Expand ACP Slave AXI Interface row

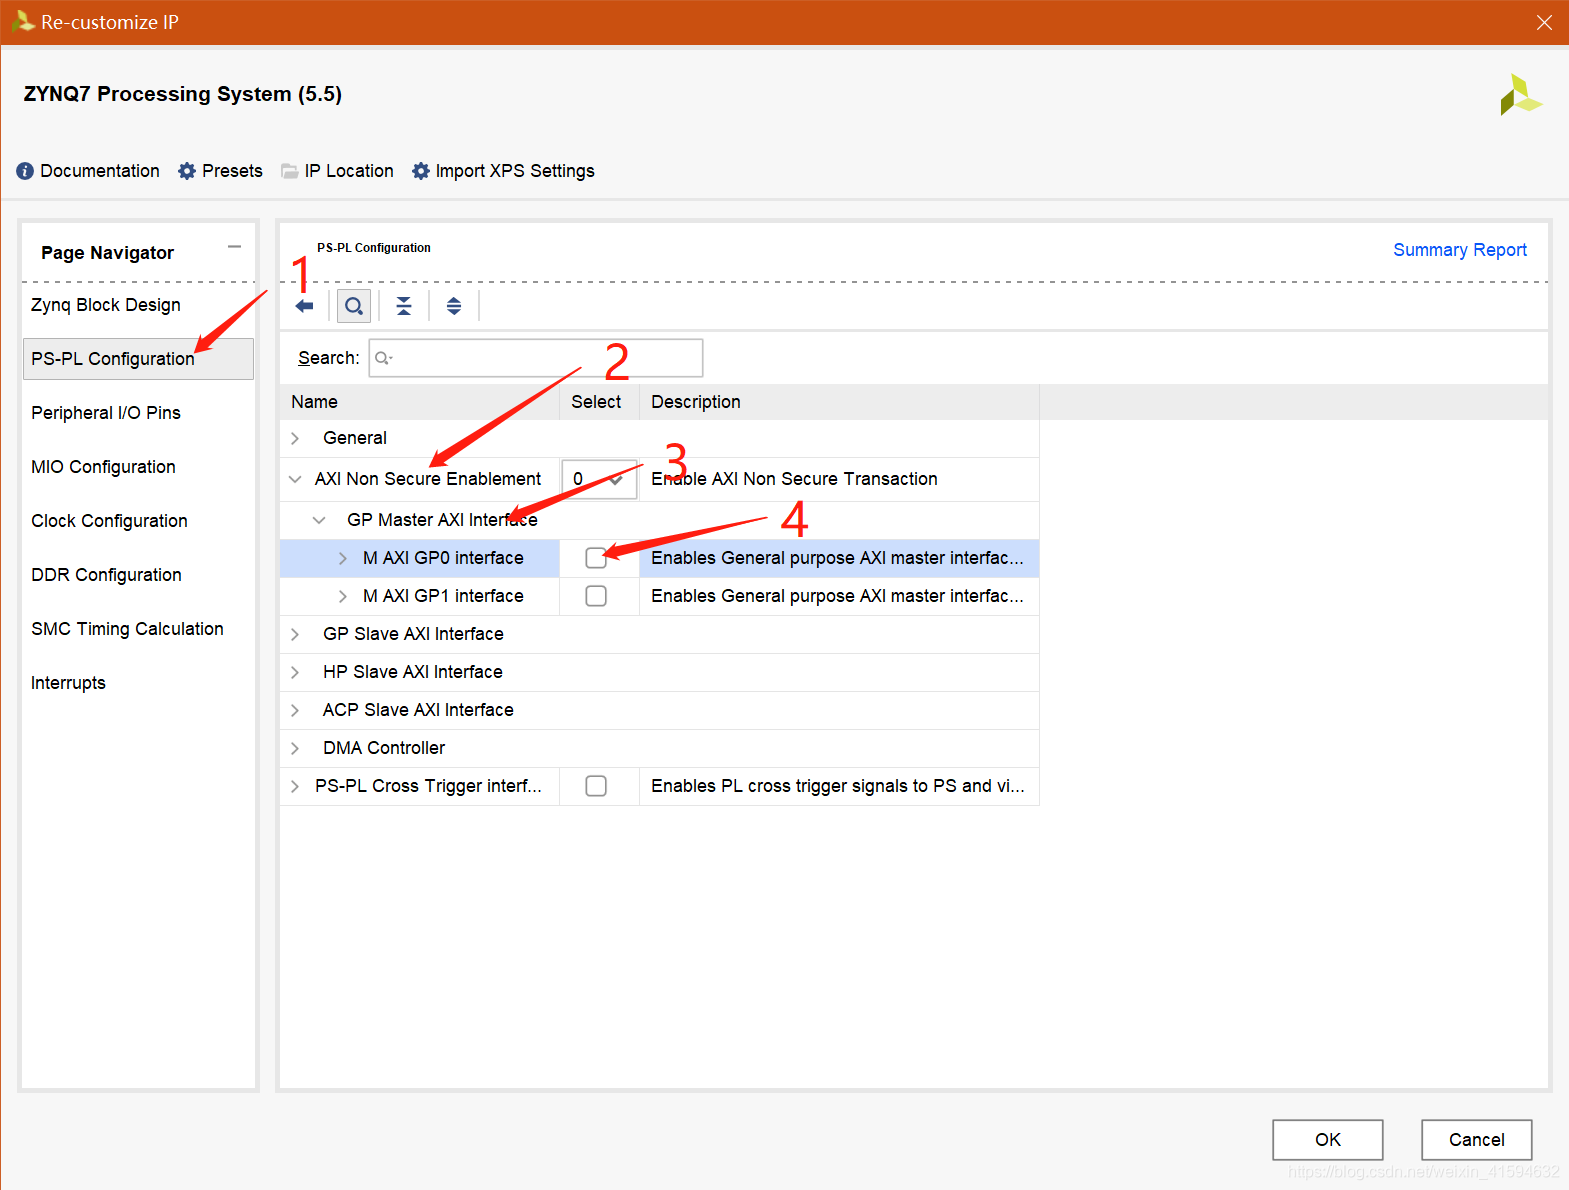[295, 710]
